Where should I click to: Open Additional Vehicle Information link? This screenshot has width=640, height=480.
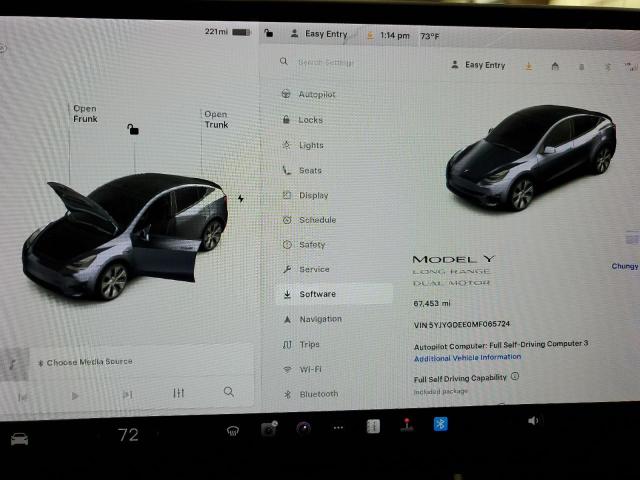(x=468, y=358)
